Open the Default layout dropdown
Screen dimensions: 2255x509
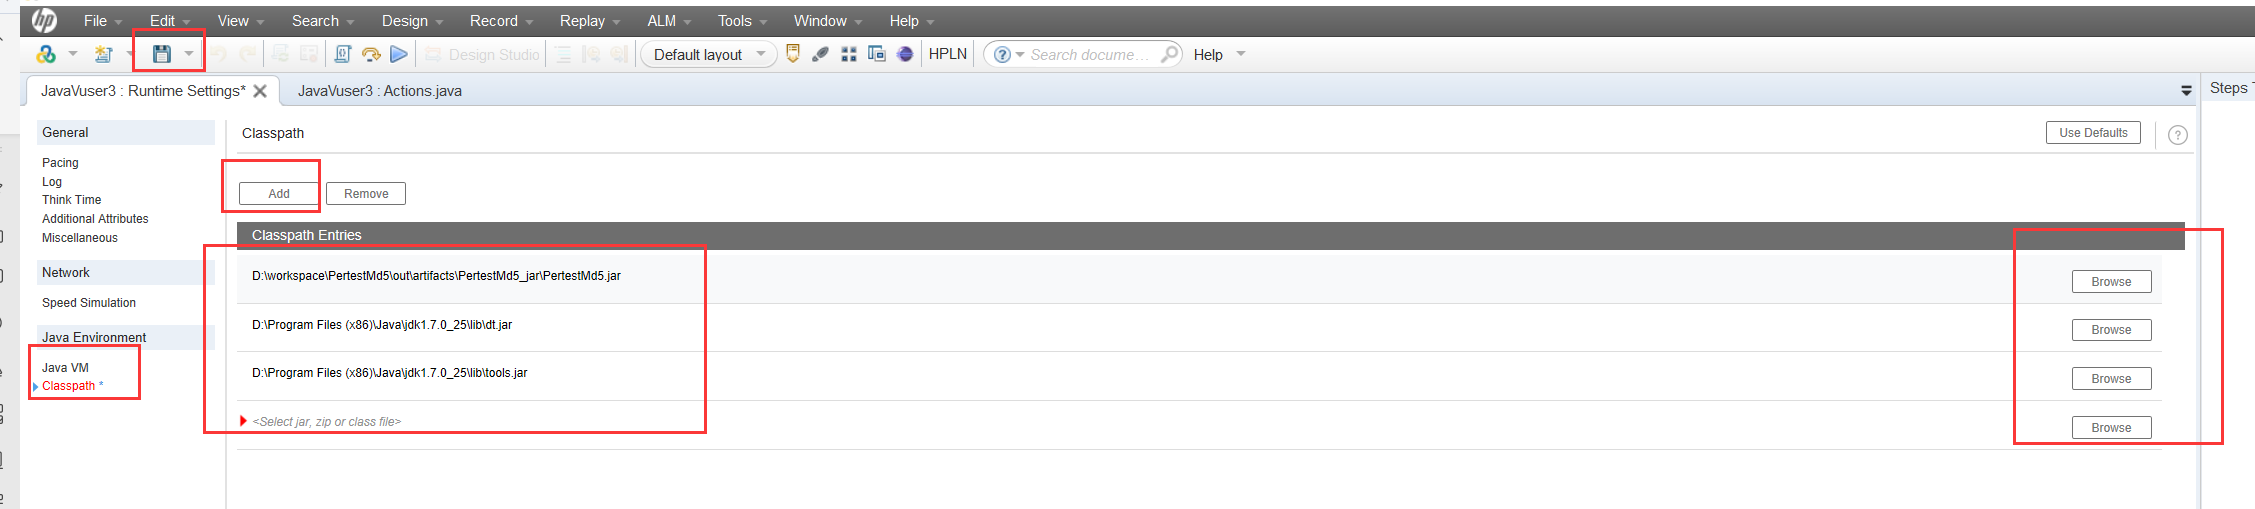709,54
